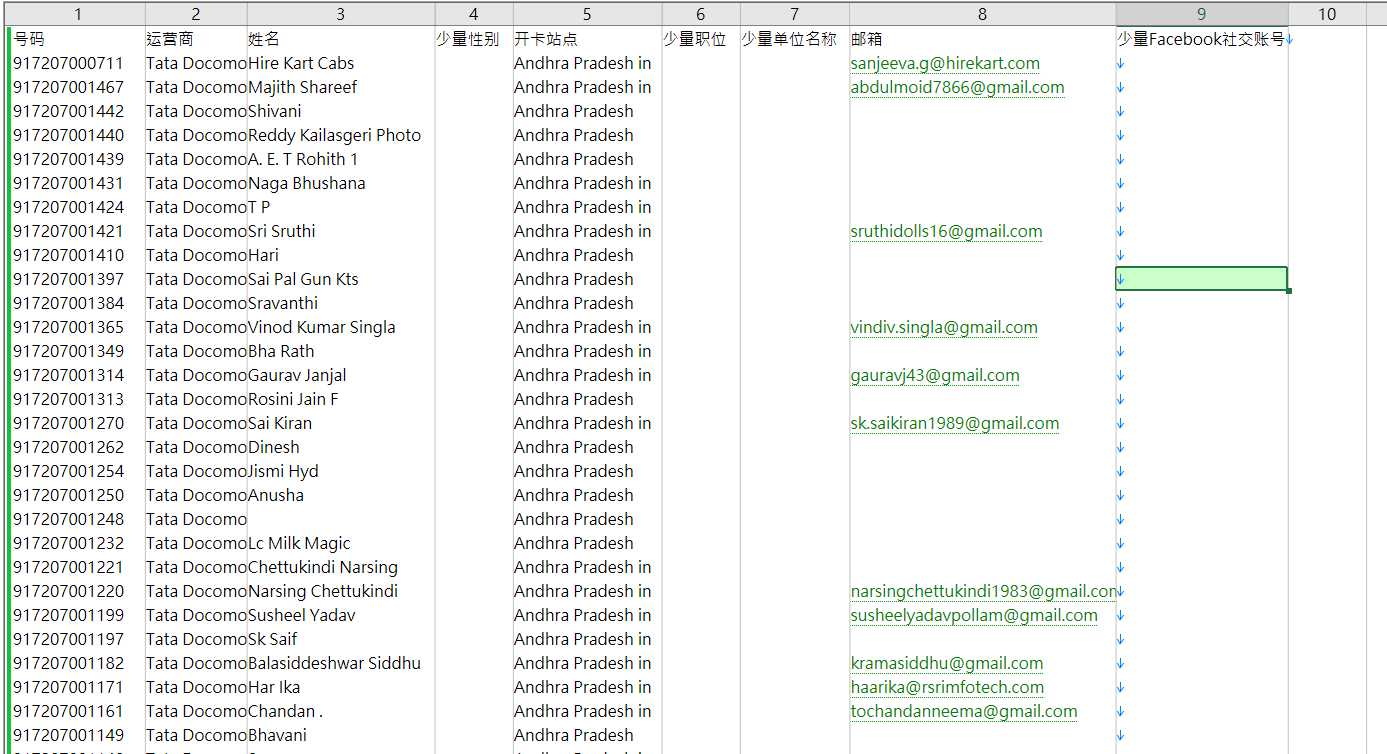Select the column 6 header
1387x754 pixels.
click(x=700, y=14)
